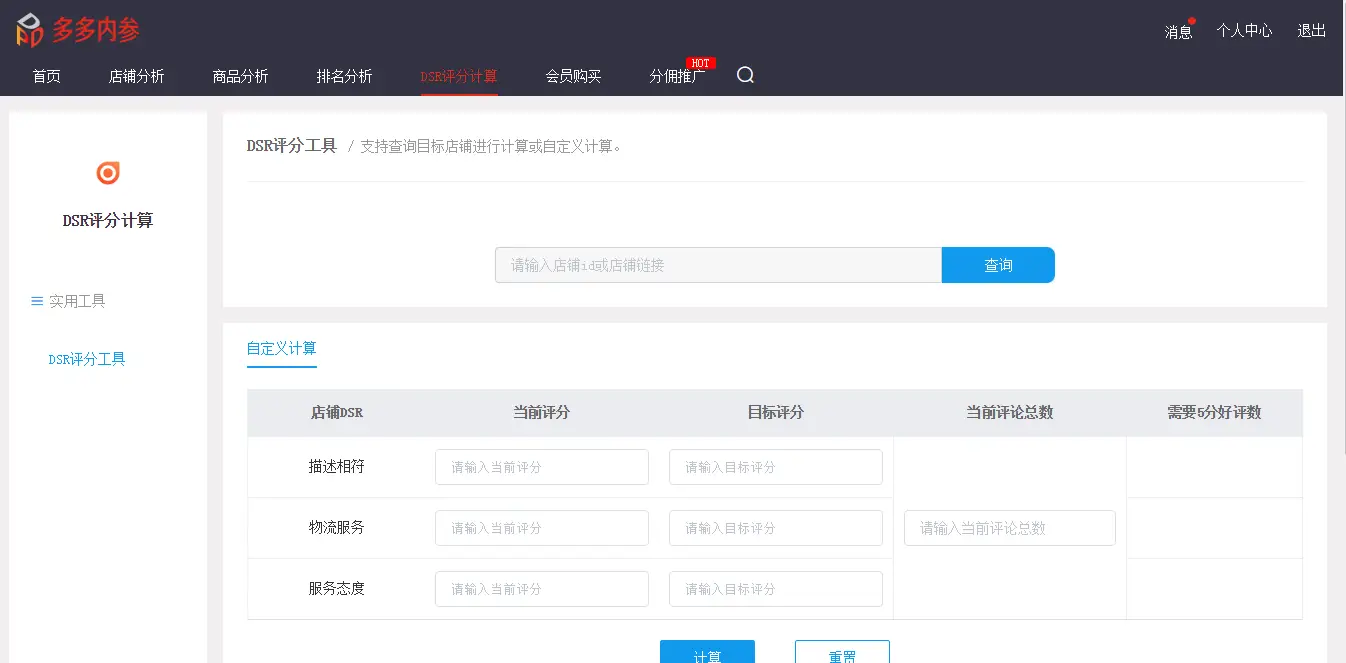Click the blue 查询 button
Screen dimensions: 1346x663
(x=998, y=264)
